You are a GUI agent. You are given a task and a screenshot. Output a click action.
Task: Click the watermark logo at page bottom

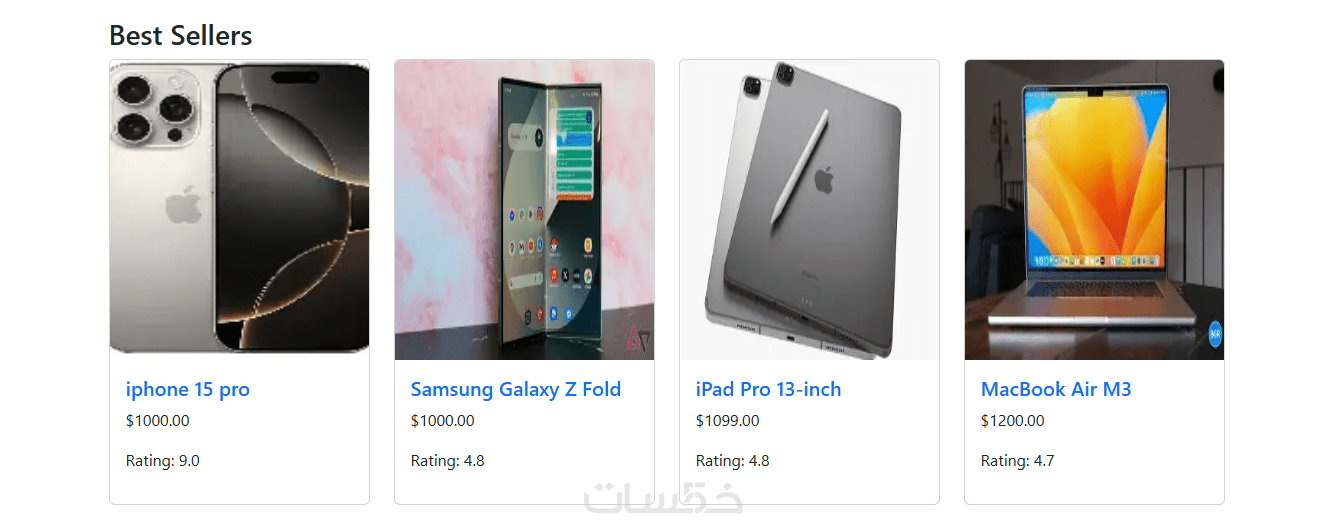[x=665, y=498]
